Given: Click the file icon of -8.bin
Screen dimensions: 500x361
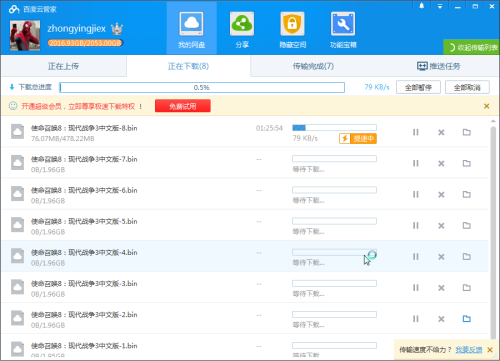Looking at the screenshot, I should (17, 131).
